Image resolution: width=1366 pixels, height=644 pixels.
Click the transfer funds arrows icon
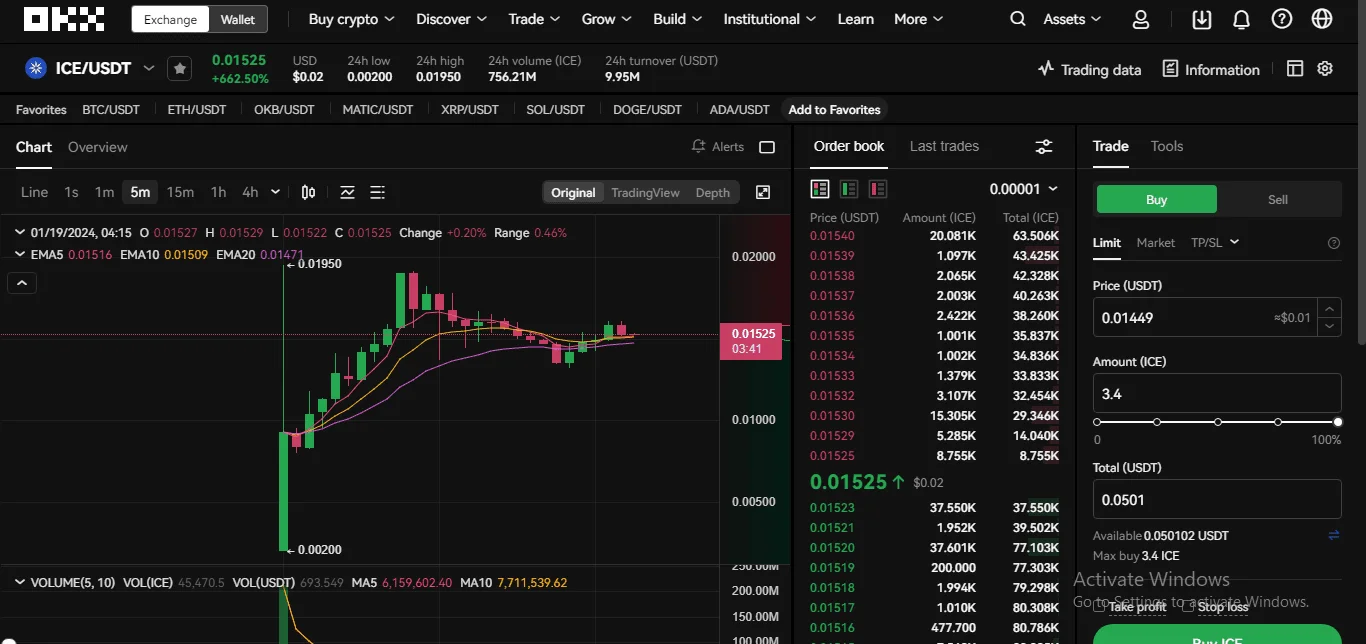coord(1333,536)
